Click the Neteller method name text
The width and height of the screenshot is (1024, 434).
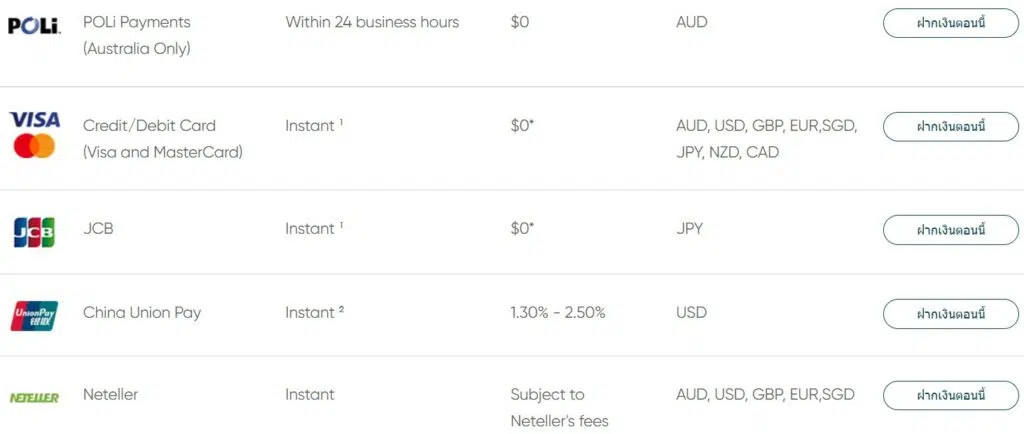110,395
